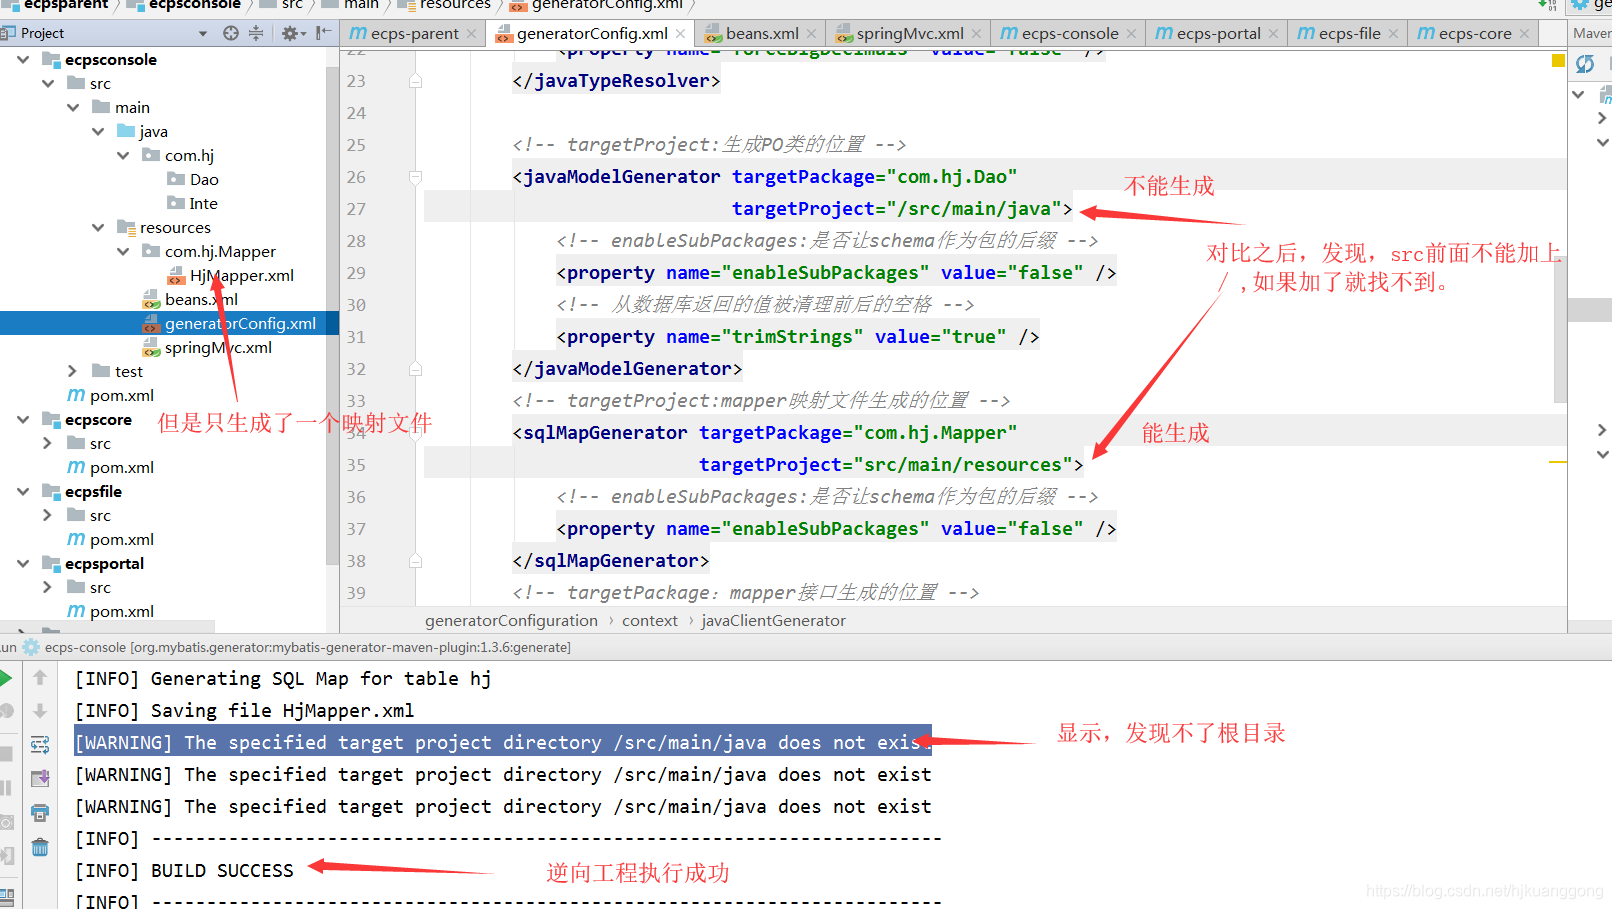Click the yellow inspection warning indicator

click(x=1558, y=61)
